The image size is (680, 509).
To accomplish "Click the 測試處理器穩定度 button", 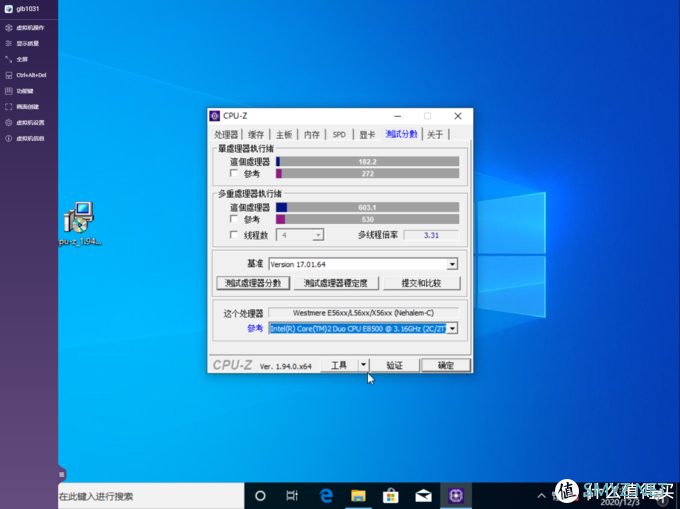I will click(x=336, y=283).
